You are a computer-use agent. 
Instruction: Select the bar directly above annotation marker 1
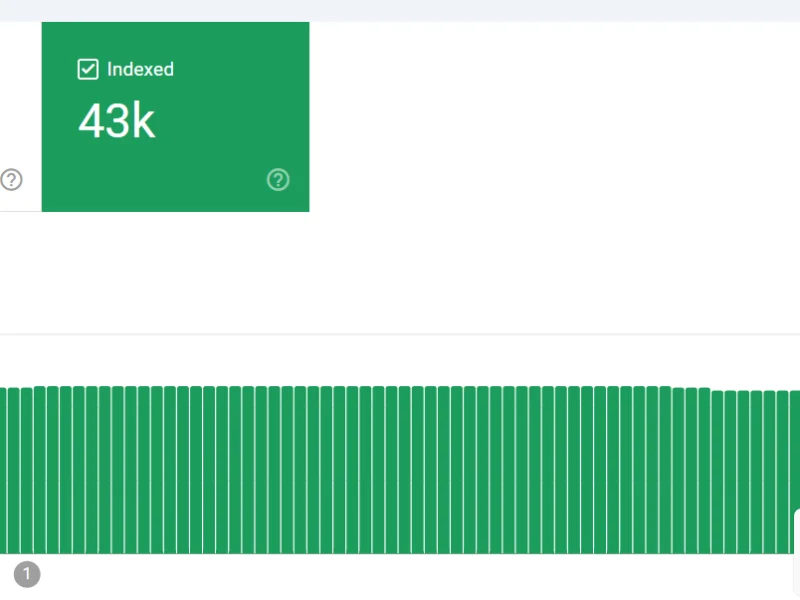tap(27, 470)
